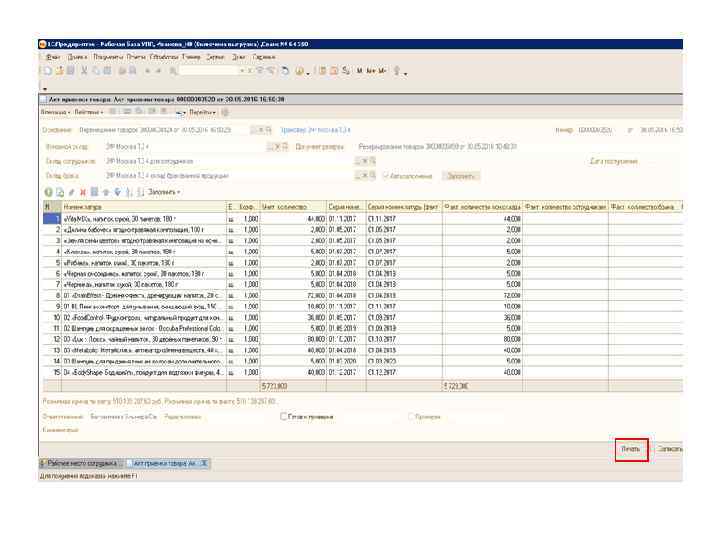Open the search field dropdown arrow
Viewport: 720px width, 540px height.
[x=242, y=71]
